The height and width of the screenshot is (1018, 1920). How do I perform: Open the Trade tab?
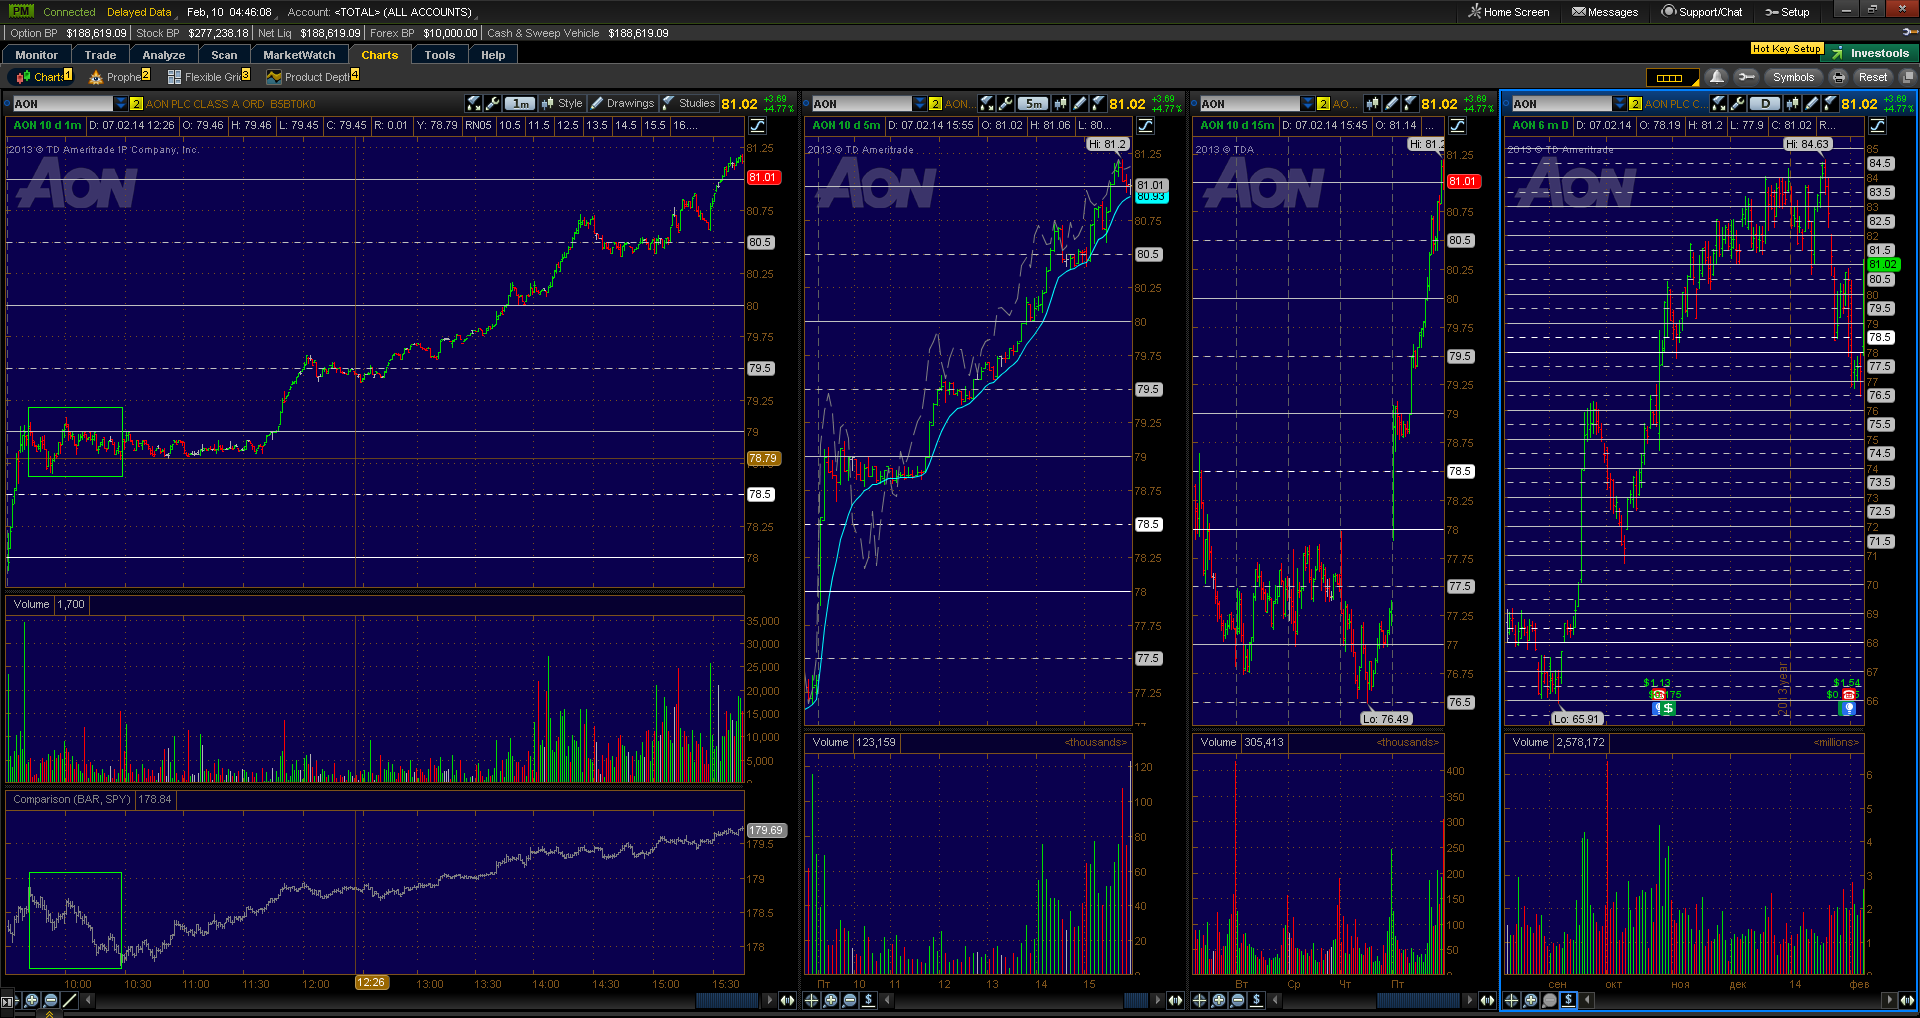(x=100, y=55)
